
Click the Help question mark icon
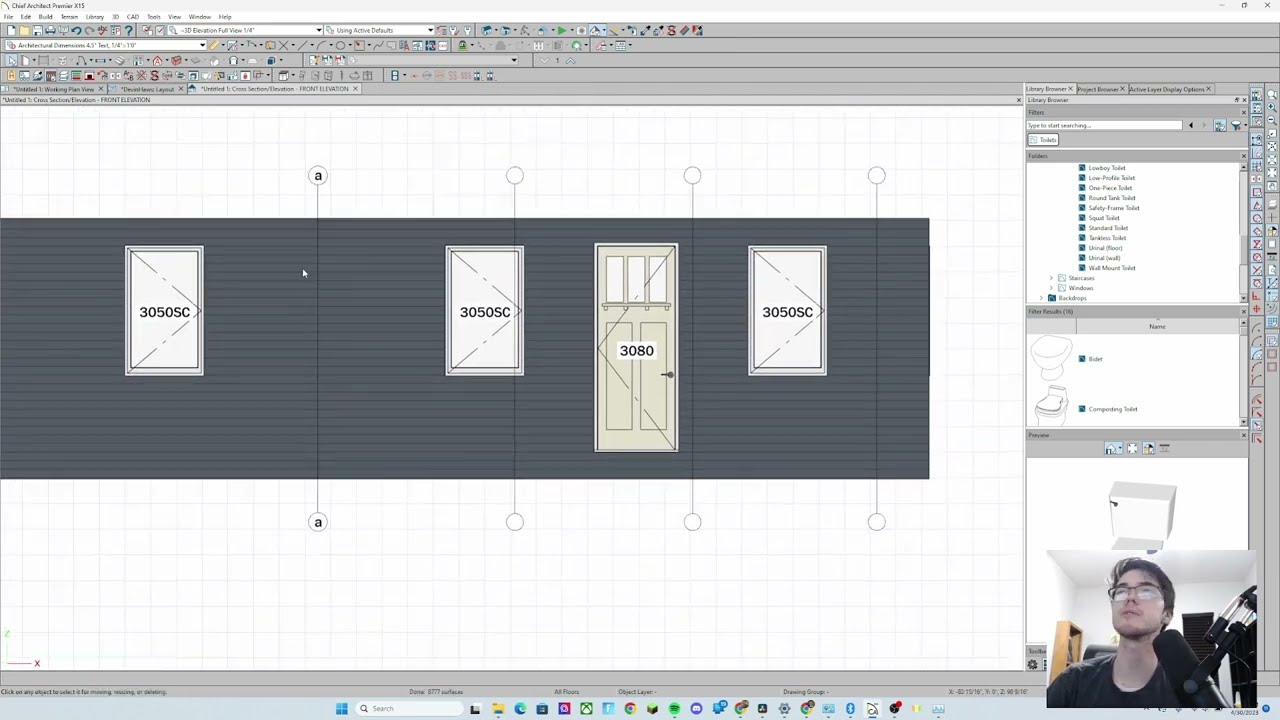pyautogui.click(x=128, y=30)
